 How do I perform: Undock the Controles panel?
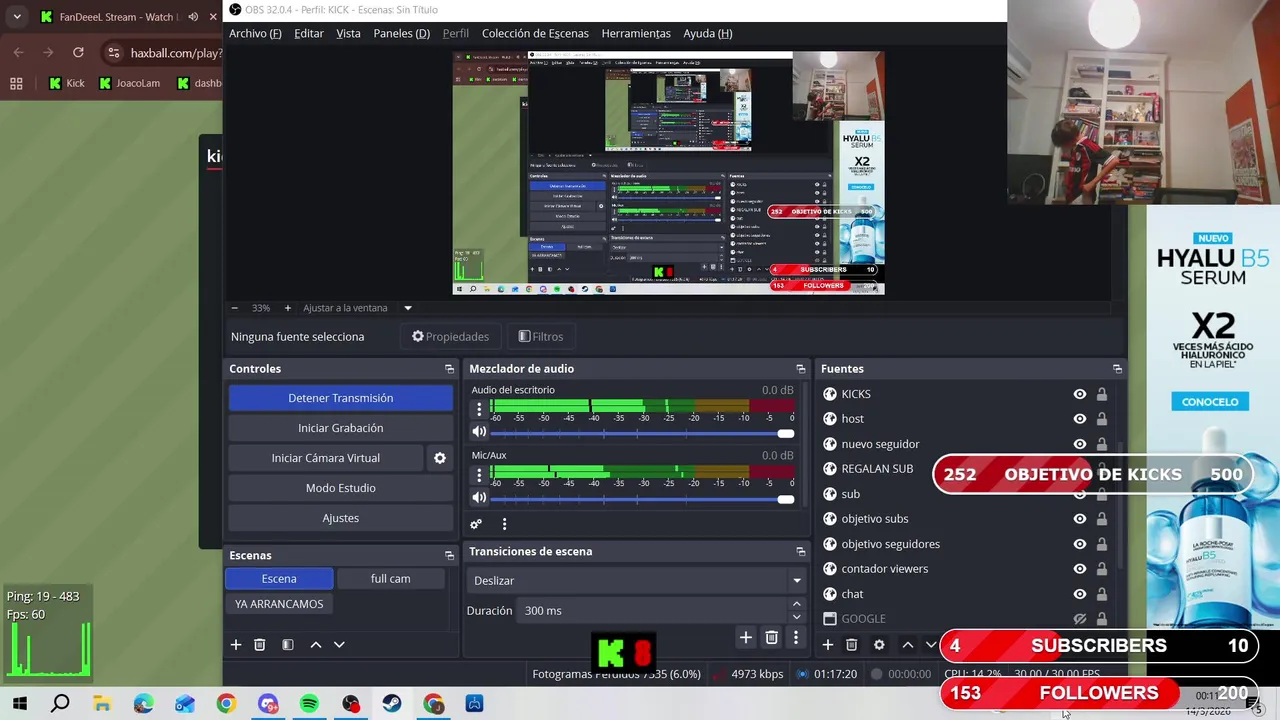(449, 369)
